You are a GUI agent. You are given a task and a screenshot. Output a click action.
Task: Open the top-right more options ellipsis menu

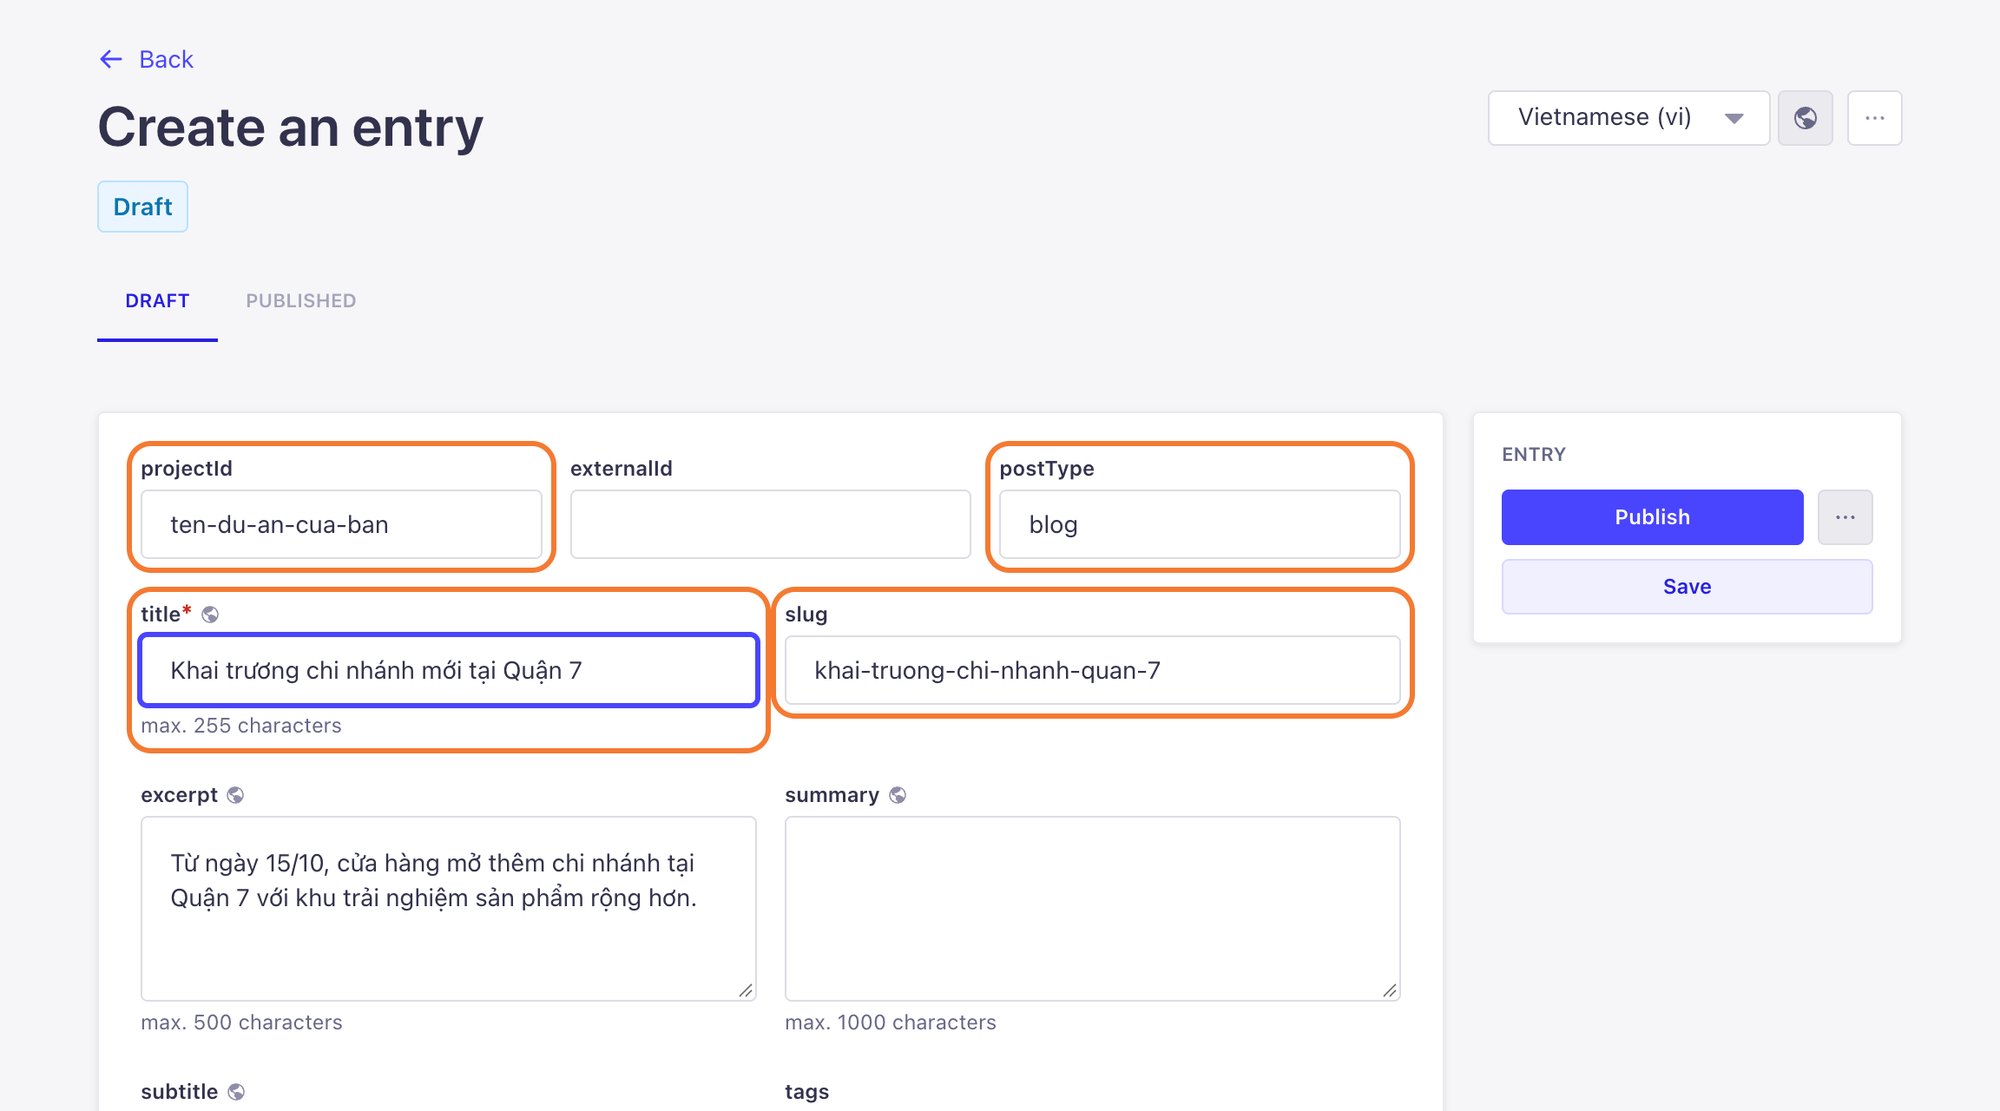(1874, 118)
